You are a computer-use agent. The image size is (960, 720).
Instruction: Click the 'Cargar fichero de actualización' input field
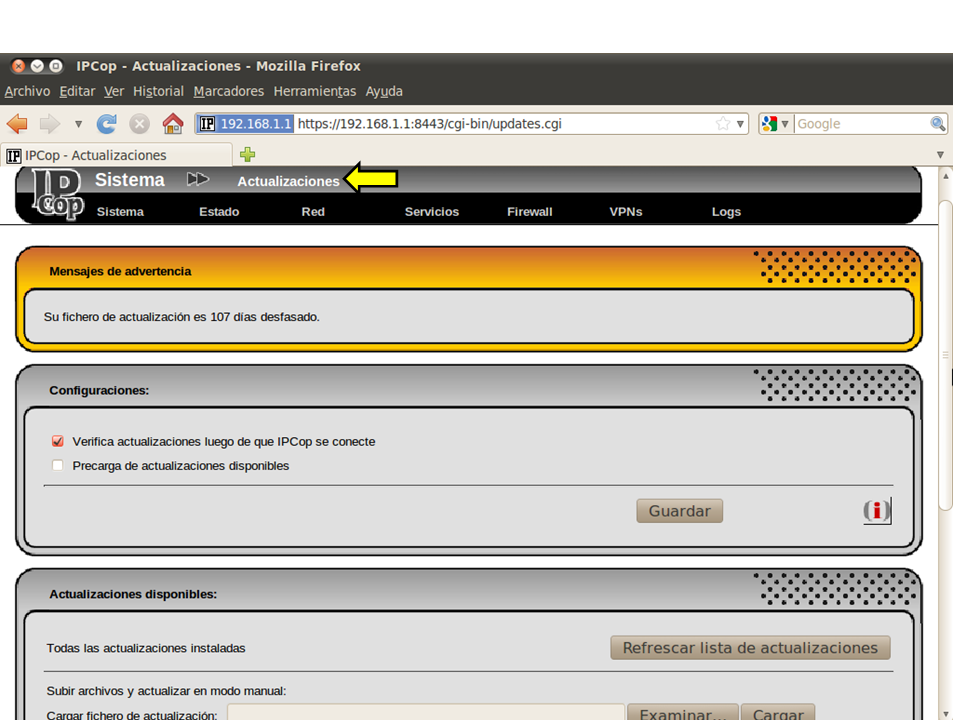point(426,714)
